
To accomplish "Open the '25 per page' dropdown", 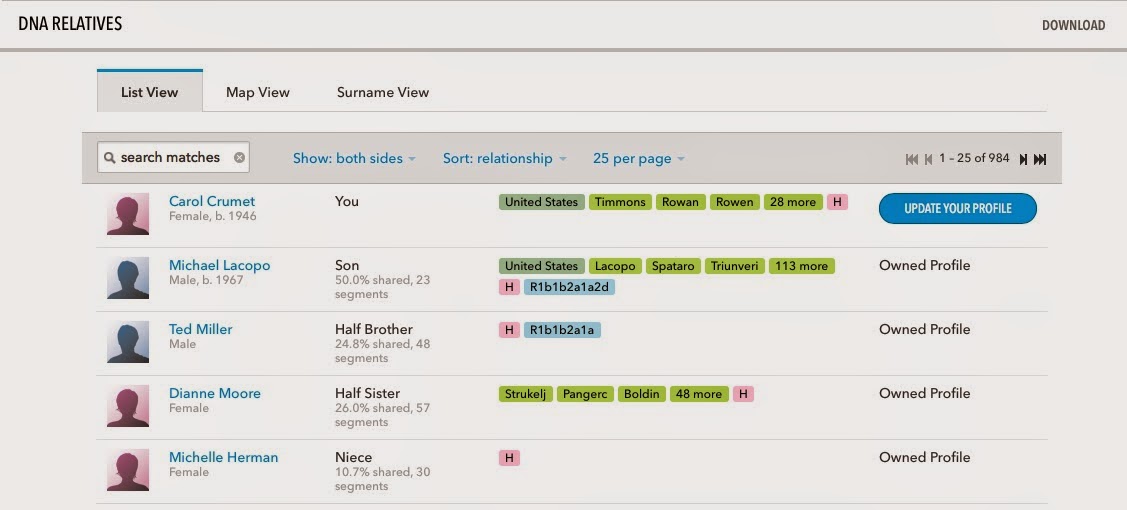I will pos(638,158).
